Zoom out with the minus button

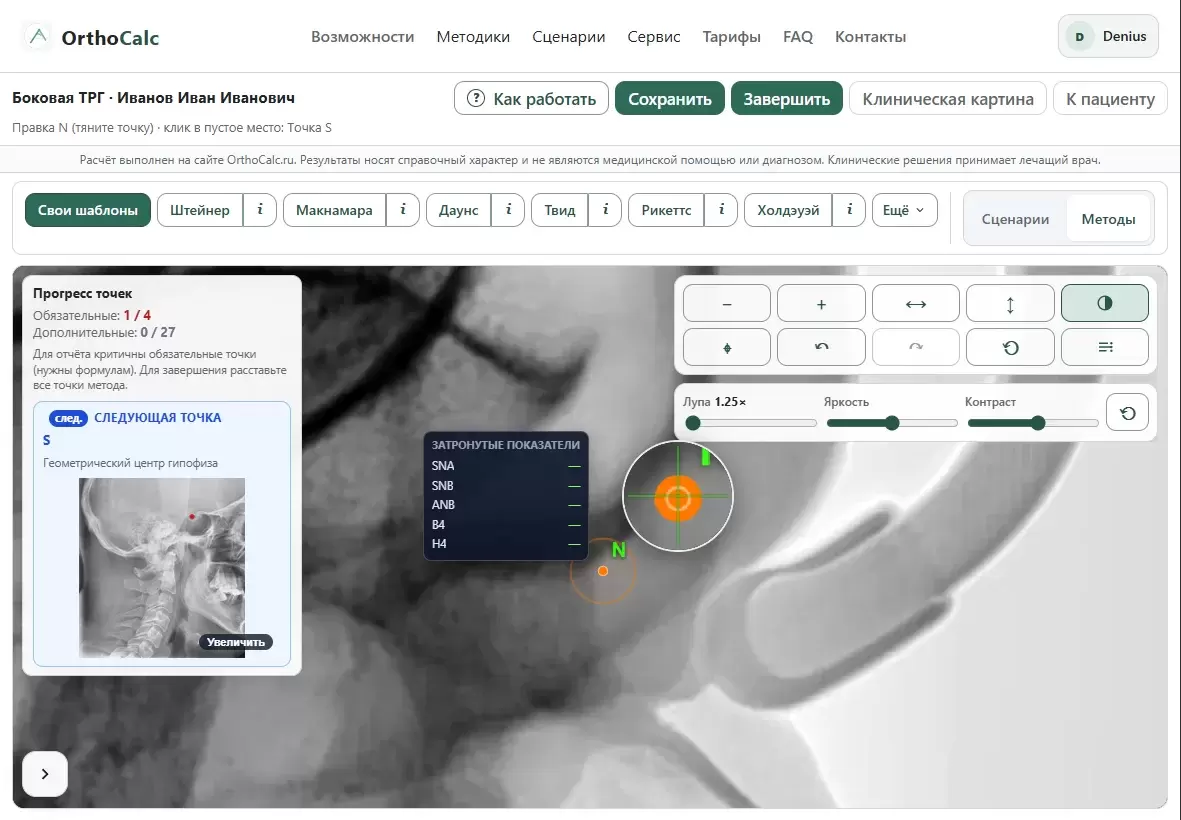click(x=727, y=303)
